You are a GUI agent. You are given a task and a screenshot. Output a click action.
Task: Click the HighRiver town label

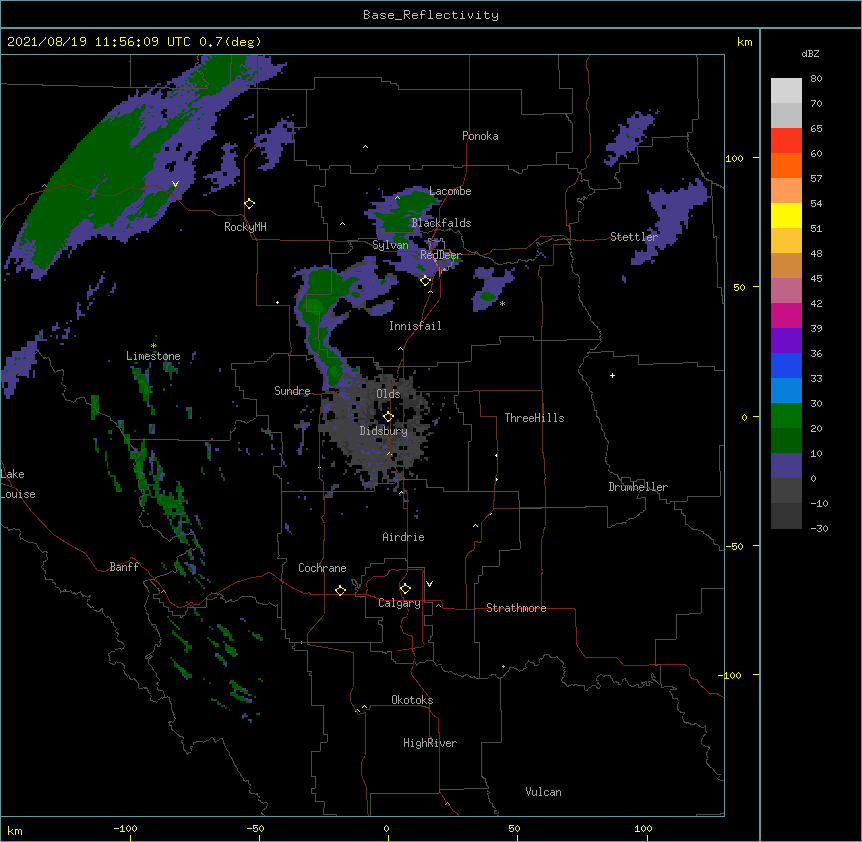click(x=430, y=743)
